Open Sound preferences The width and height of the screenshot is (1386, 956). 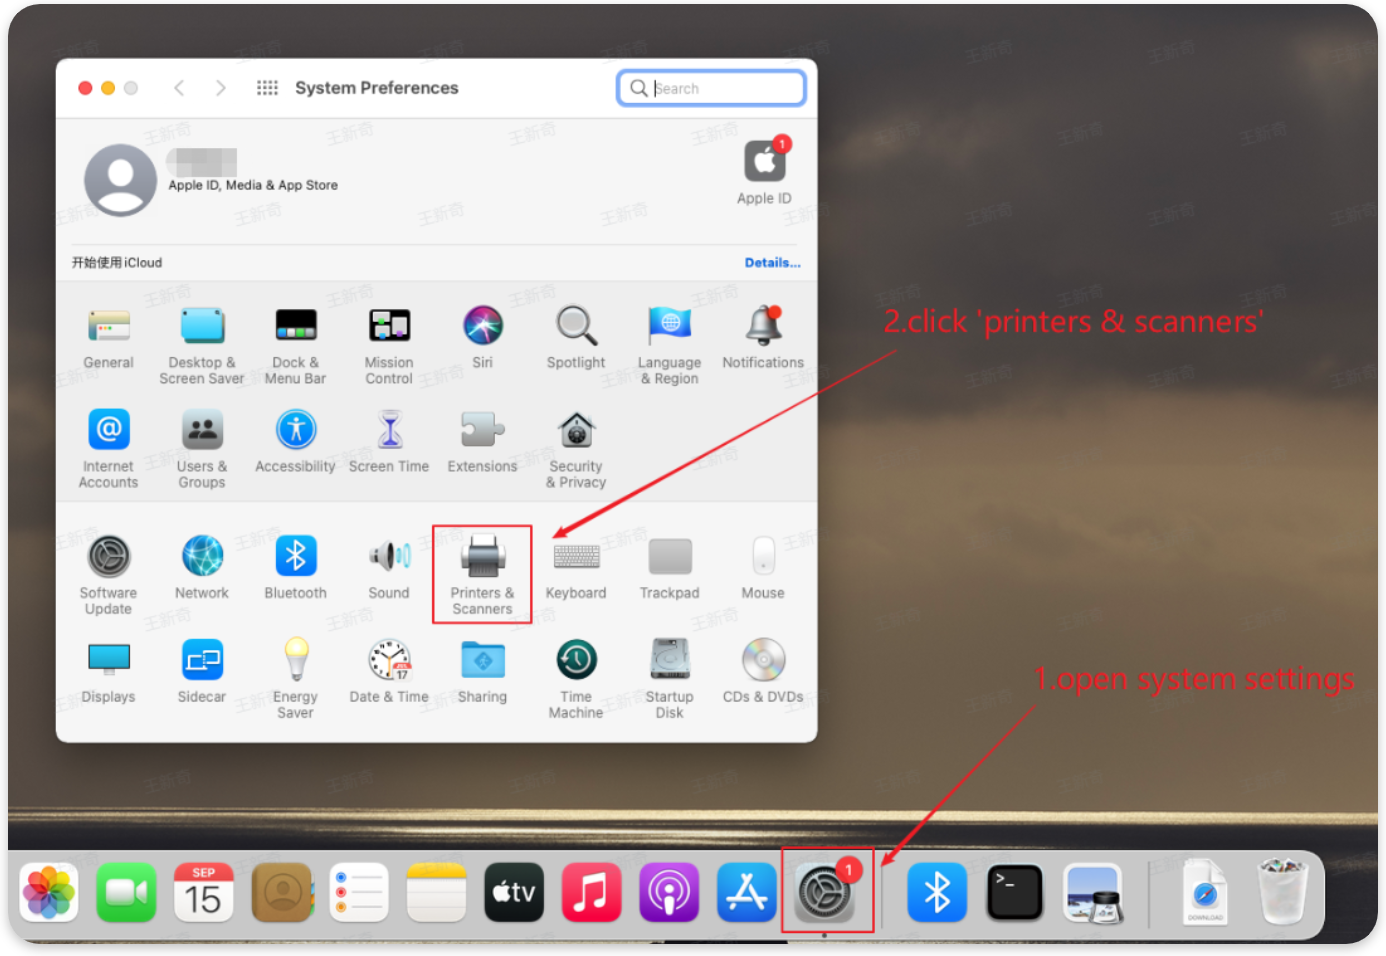(389, 556)
